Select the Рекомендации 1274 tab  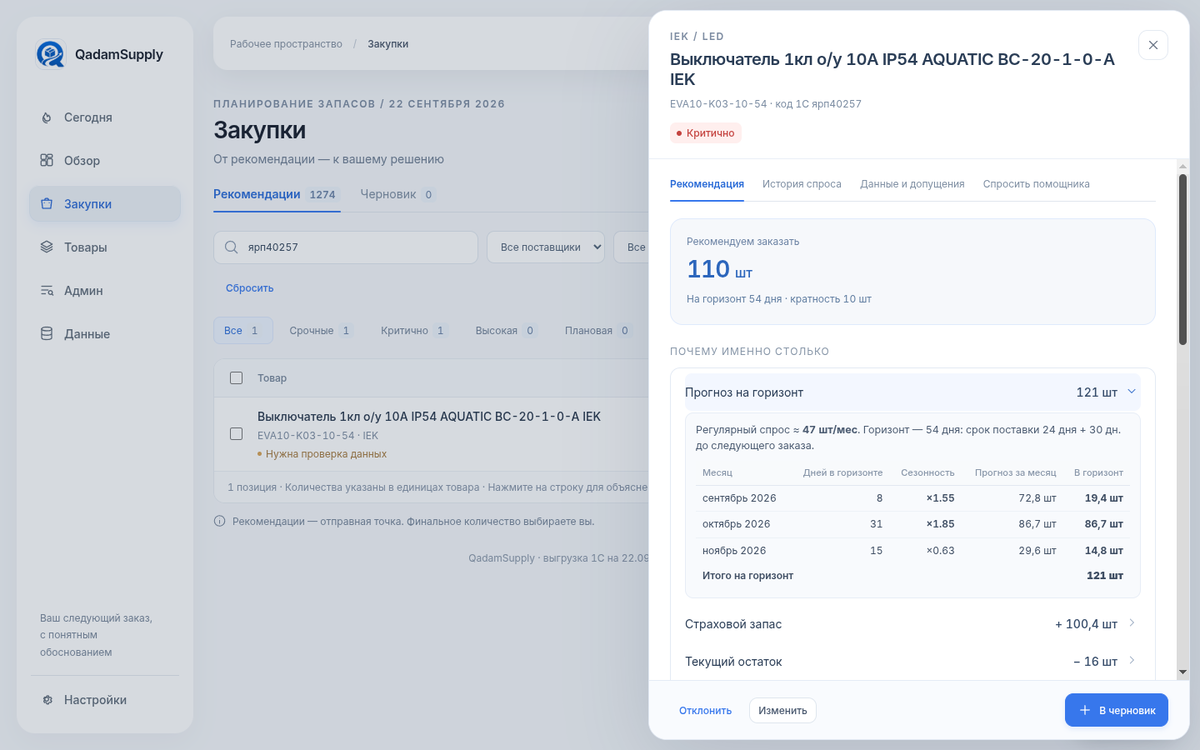pos(277,194)
